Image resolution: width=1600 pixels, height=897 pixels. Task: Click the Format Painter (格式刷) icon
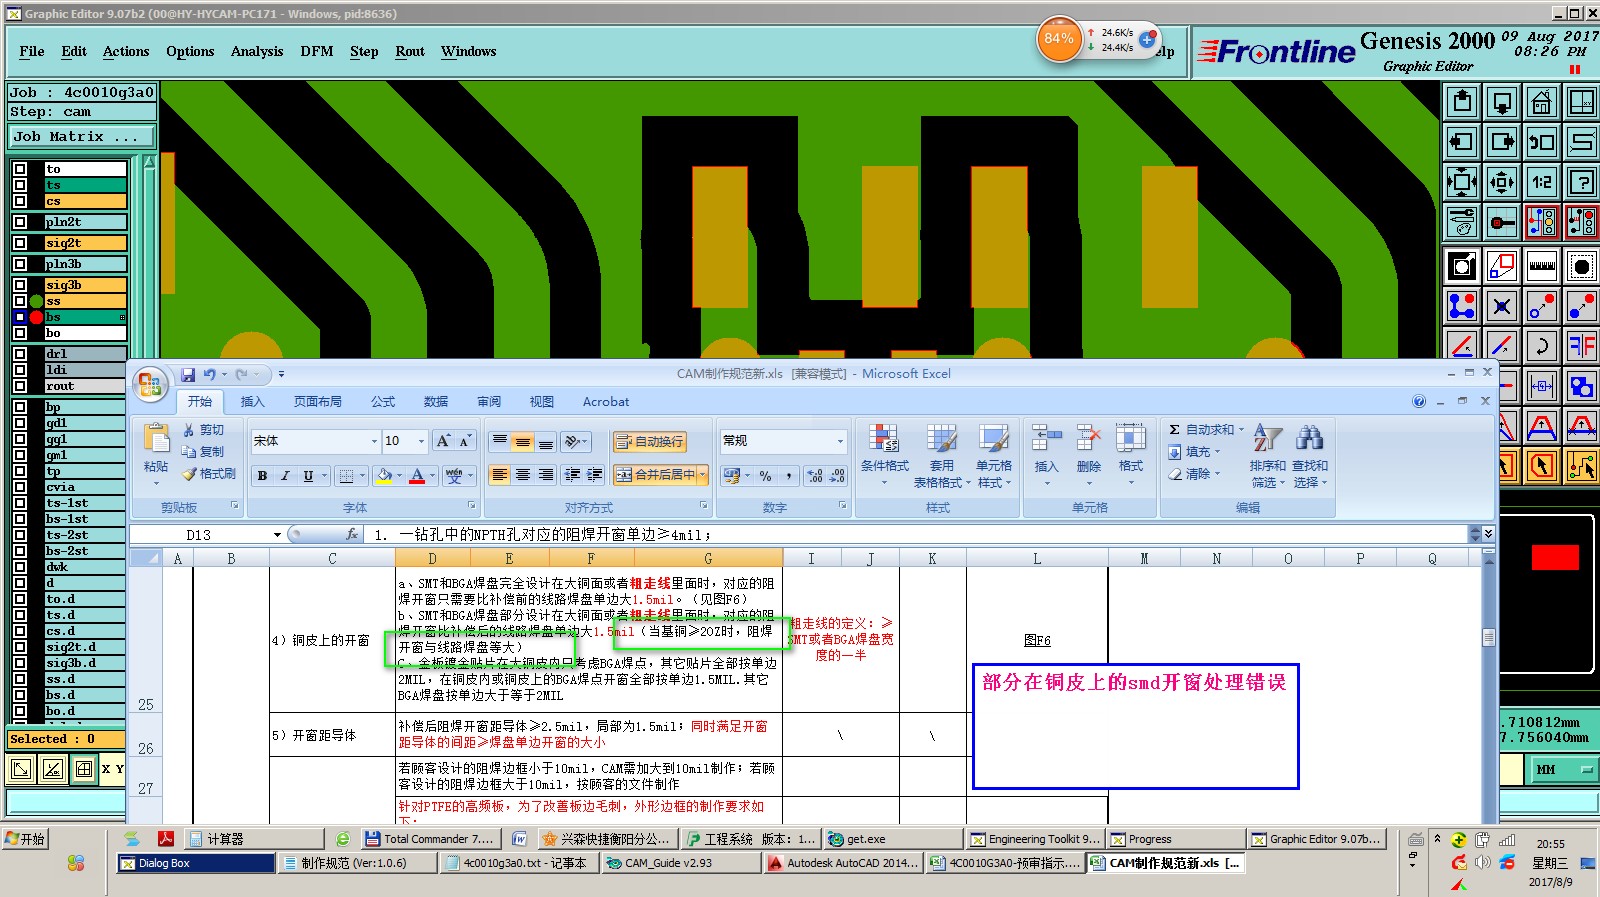208,473
